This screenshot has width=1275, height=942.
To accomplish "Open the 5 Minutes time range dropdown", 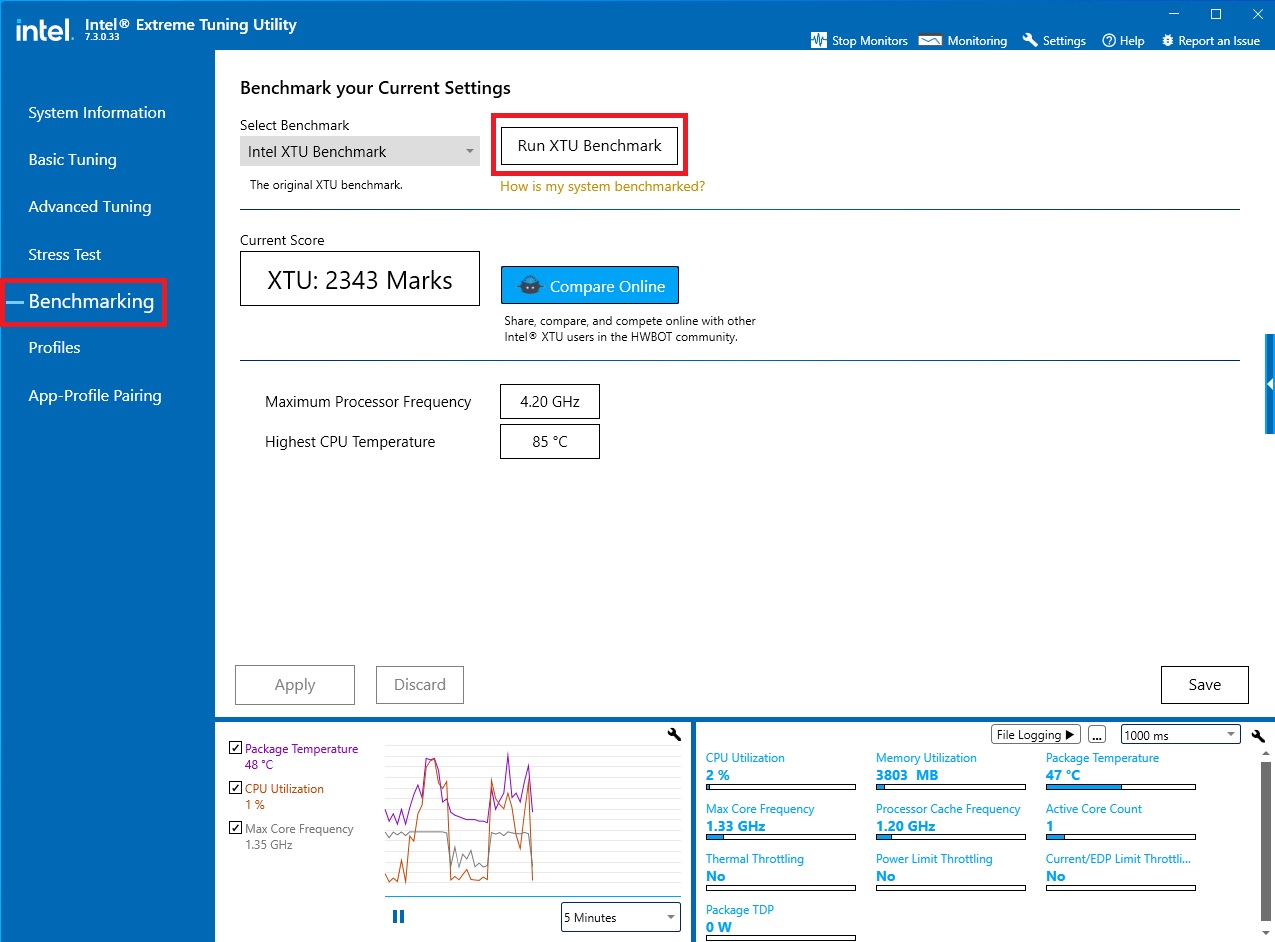I will [620, 917].
